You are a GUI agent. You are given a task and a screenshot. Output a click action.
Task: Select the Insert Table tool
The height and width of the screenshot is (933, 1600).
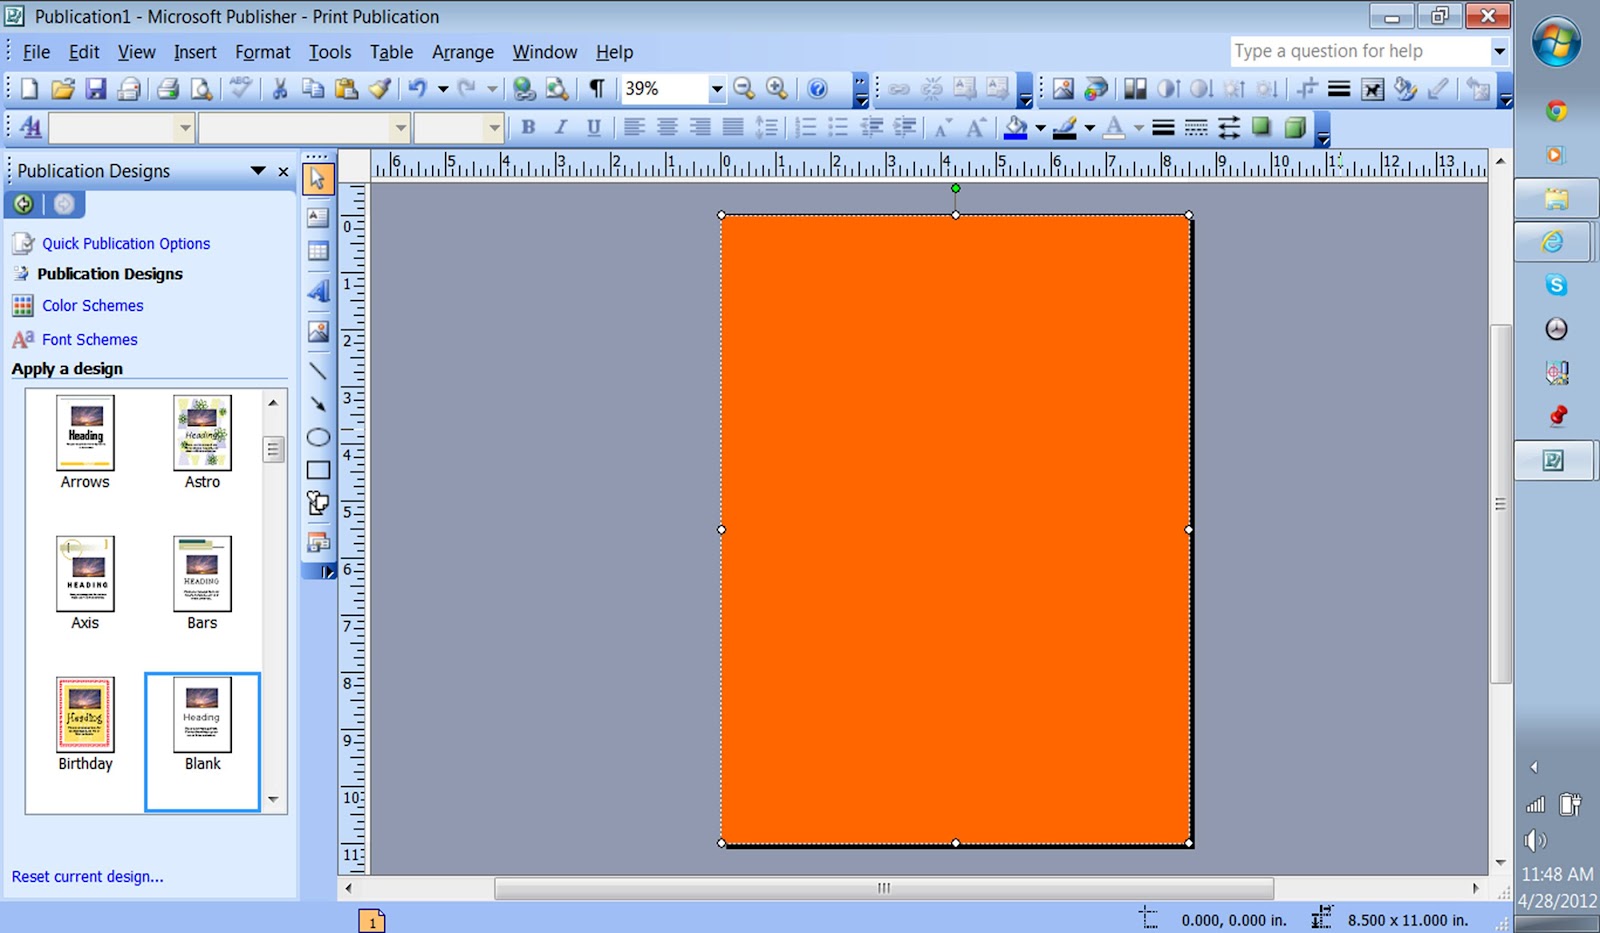pos(318,251)
